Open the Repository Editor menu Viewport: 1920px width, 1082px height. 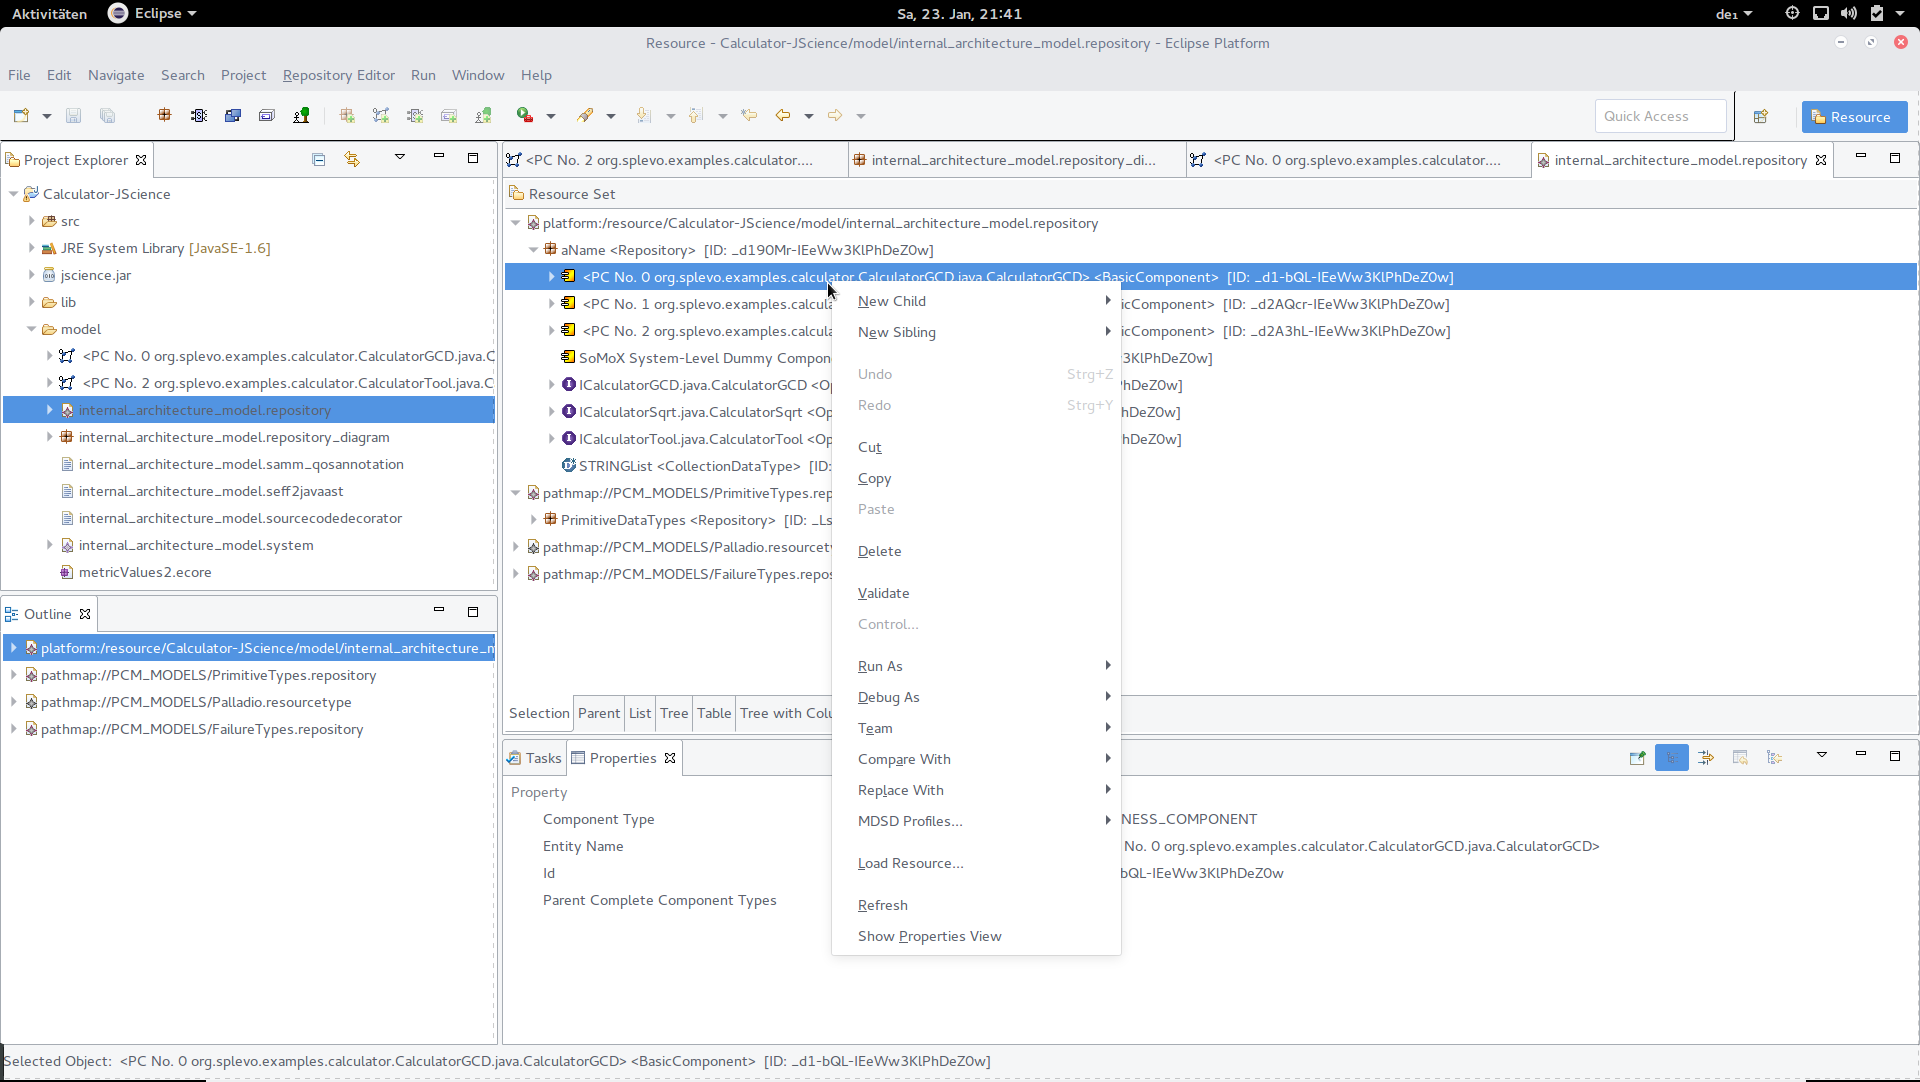coord(338,75)
